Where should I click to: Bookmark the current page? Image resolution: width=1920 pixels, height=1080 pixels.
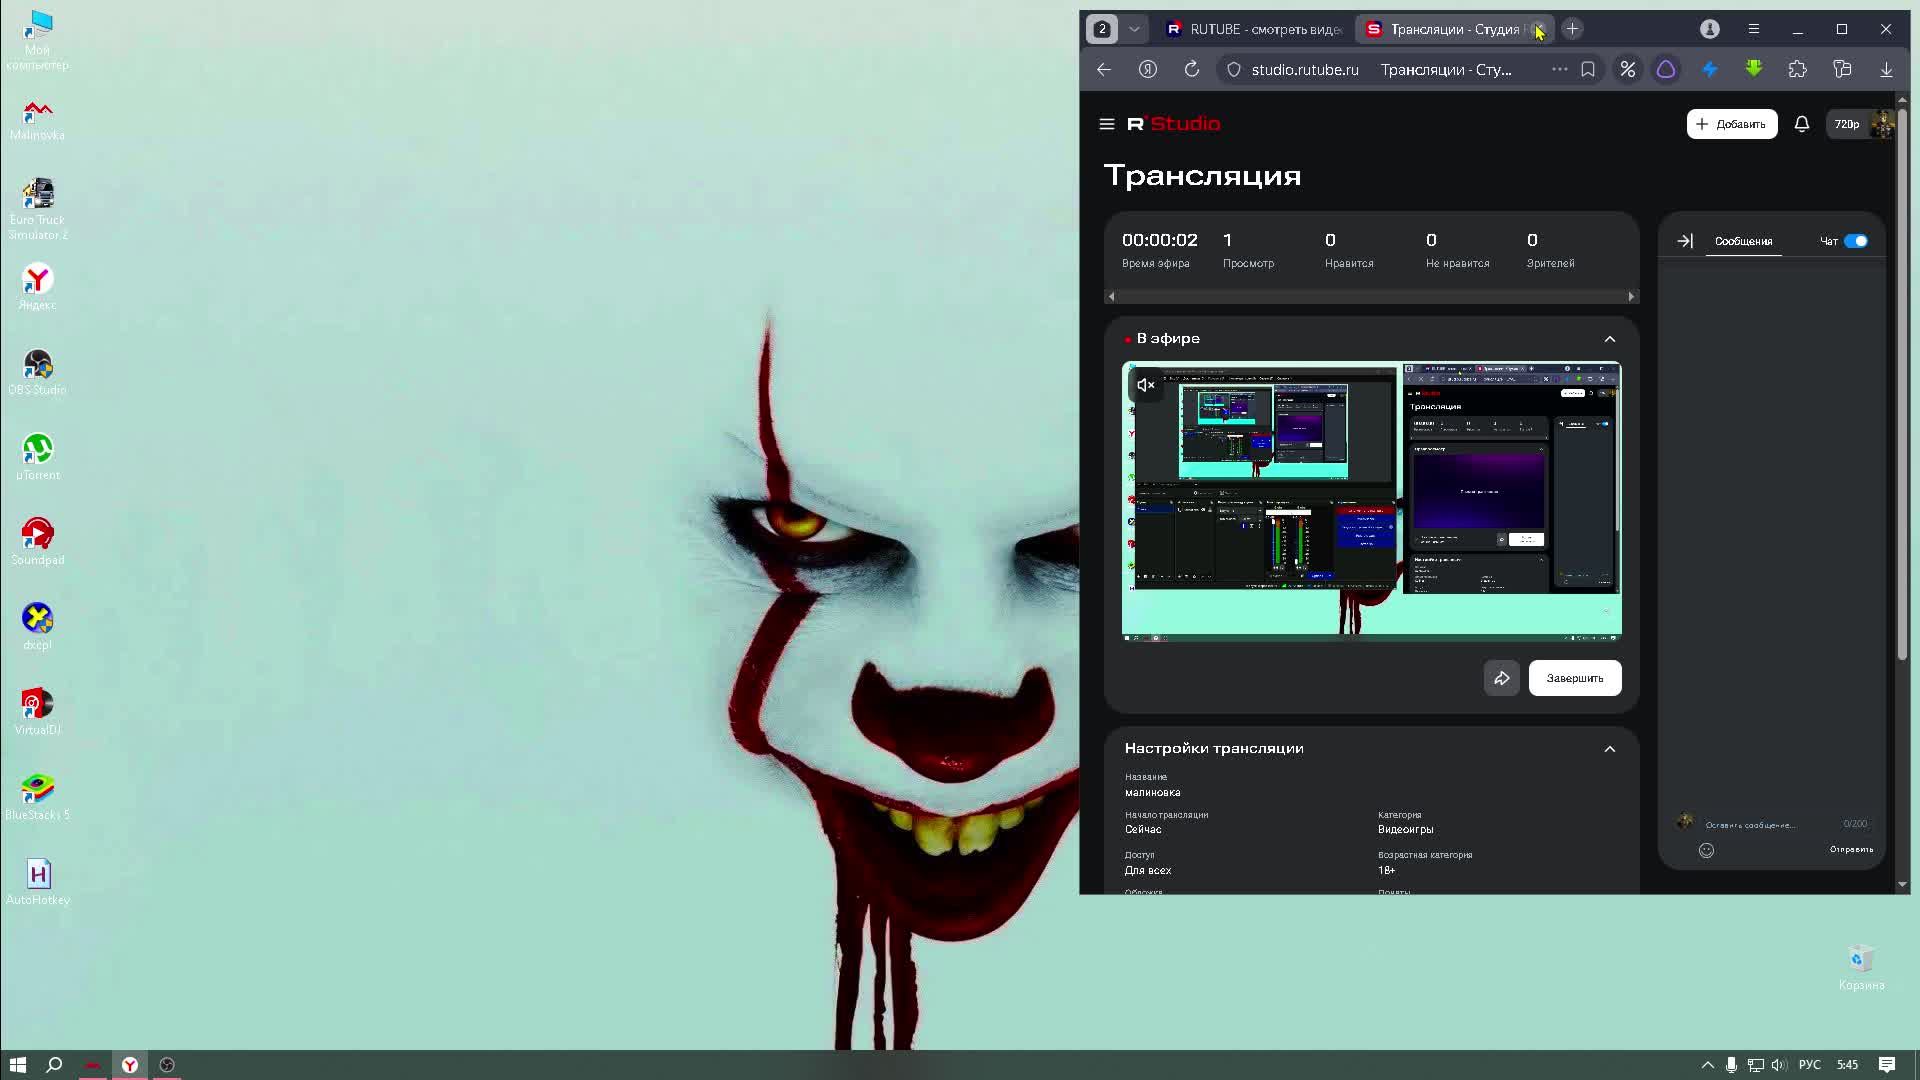click(x=1588, y=70)
